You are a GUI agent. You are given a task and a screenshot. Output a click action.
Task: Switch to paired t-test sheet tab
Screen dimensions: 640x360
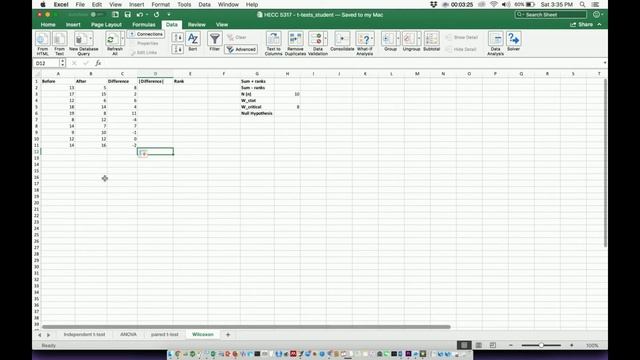coord(164,334)
